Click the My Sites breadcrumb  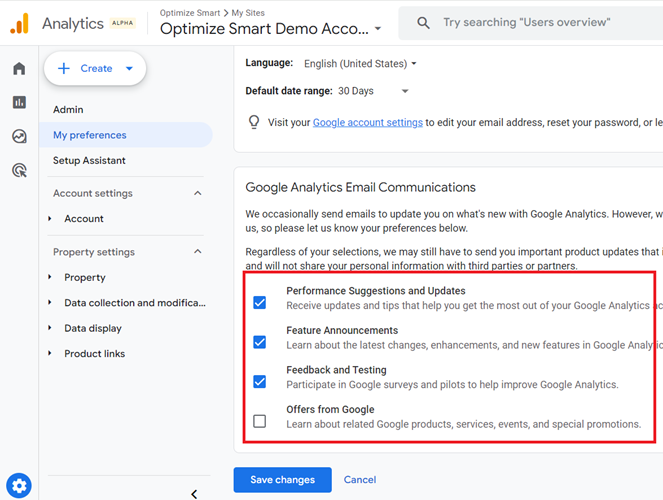point(248,13)
